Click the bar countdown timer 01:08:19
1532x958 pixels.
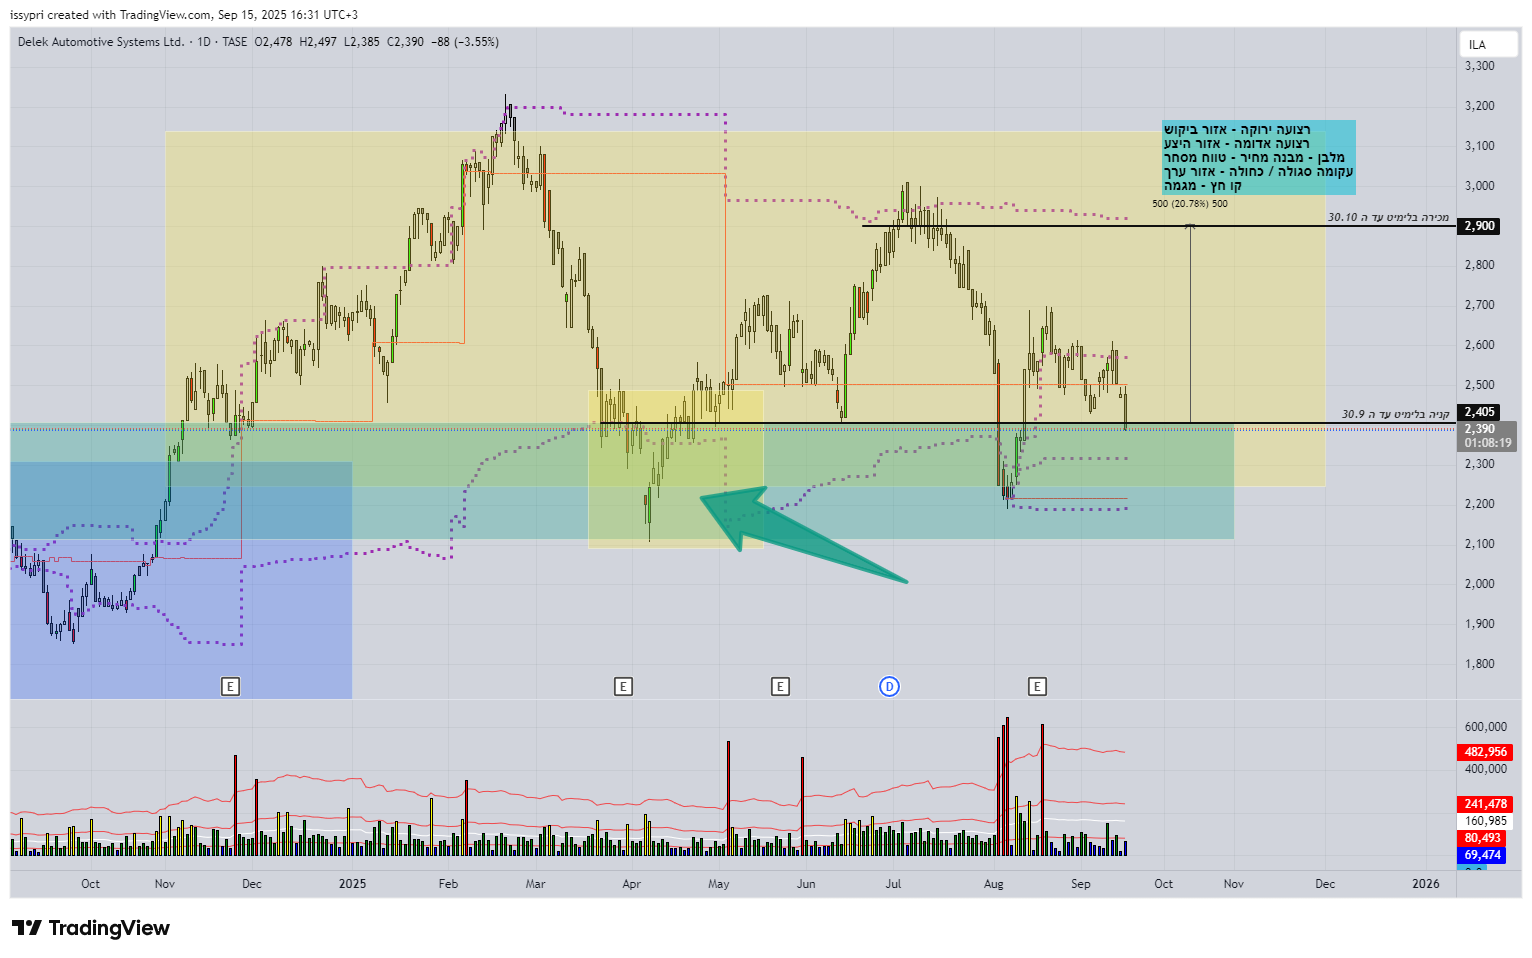1487,443
